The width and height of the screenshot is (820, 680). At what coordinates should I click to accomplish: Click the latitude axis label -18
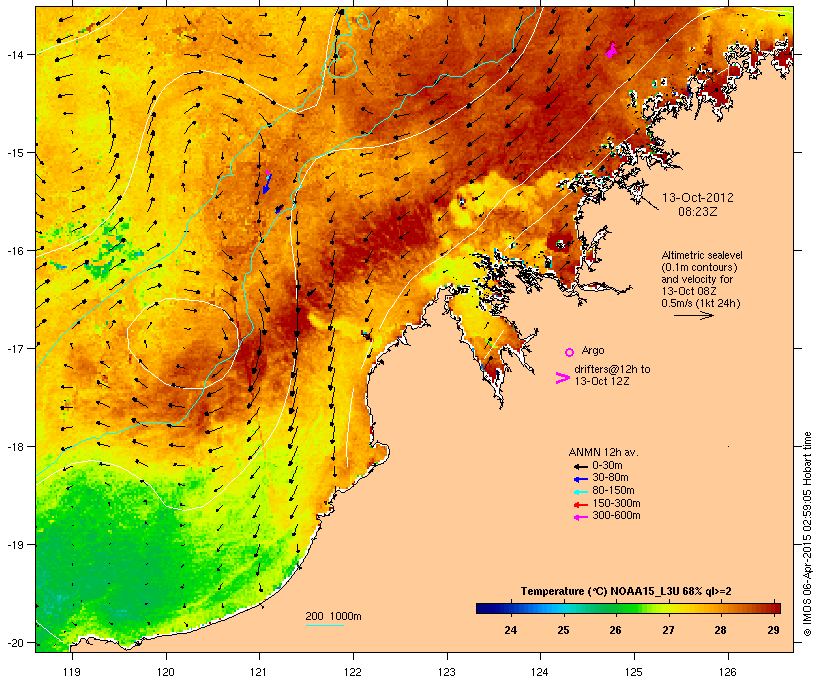click(x=14, y=447)
